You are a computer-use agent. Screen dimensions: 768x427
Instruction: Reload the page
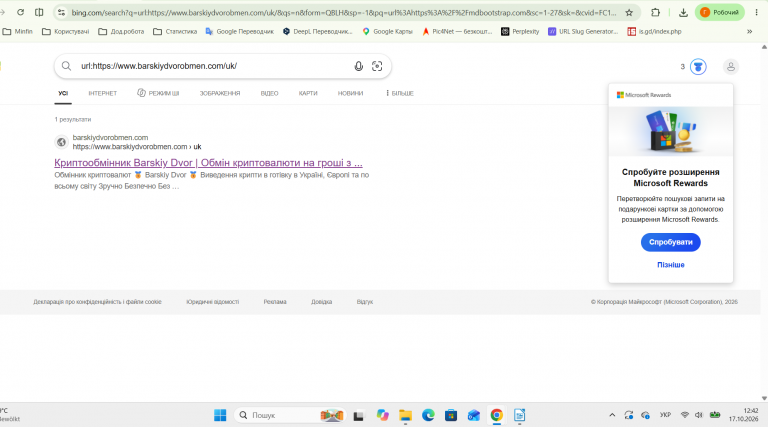21,12
